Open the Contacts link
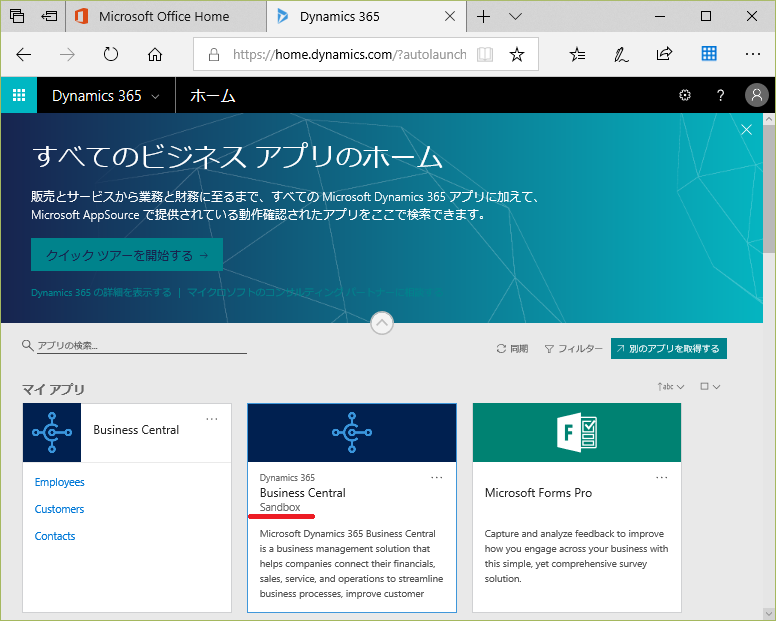The width and height of the screenshot is (776, 621). point(55,536)
